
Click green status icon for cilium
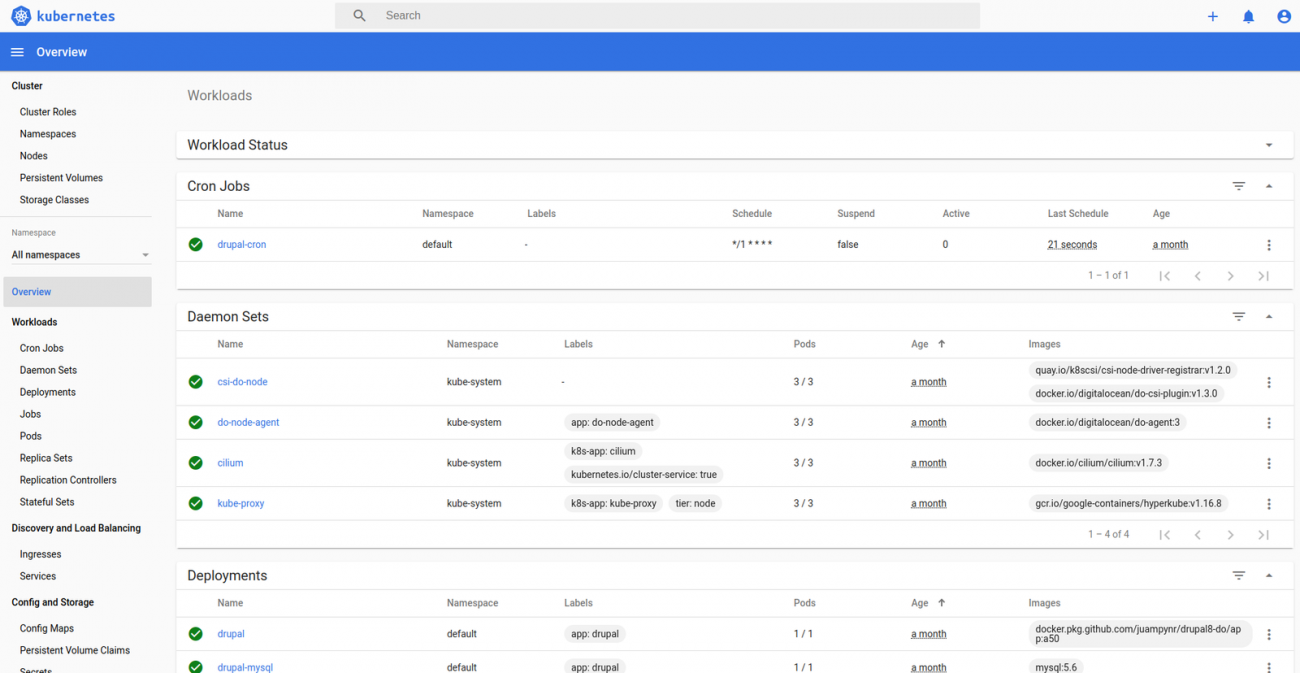196,463
